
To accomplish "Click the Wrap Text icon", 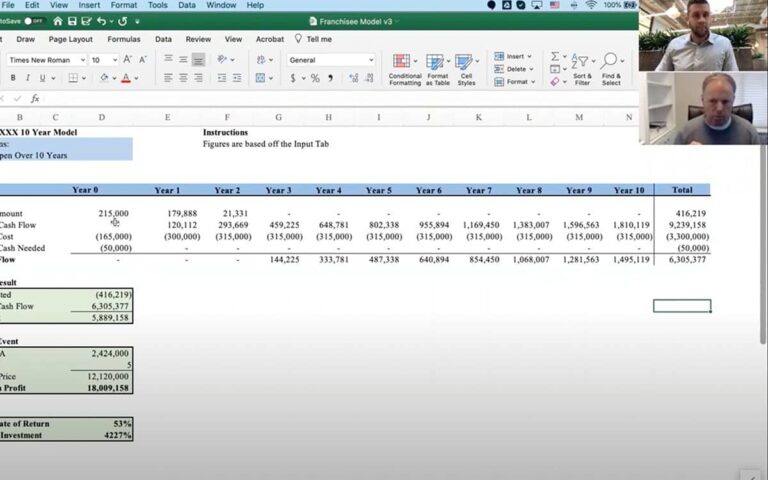I will tap(261, 59).
